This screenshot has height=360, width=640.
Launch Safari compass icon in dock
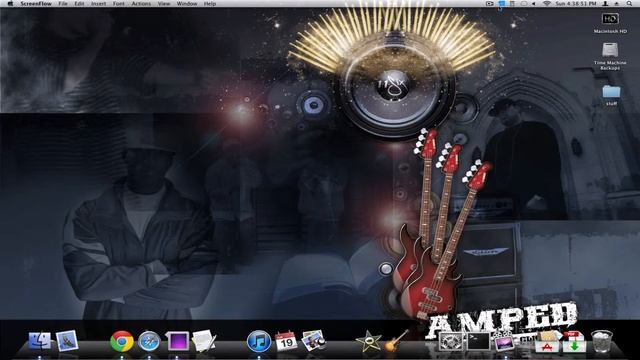(x=149, y=341)
